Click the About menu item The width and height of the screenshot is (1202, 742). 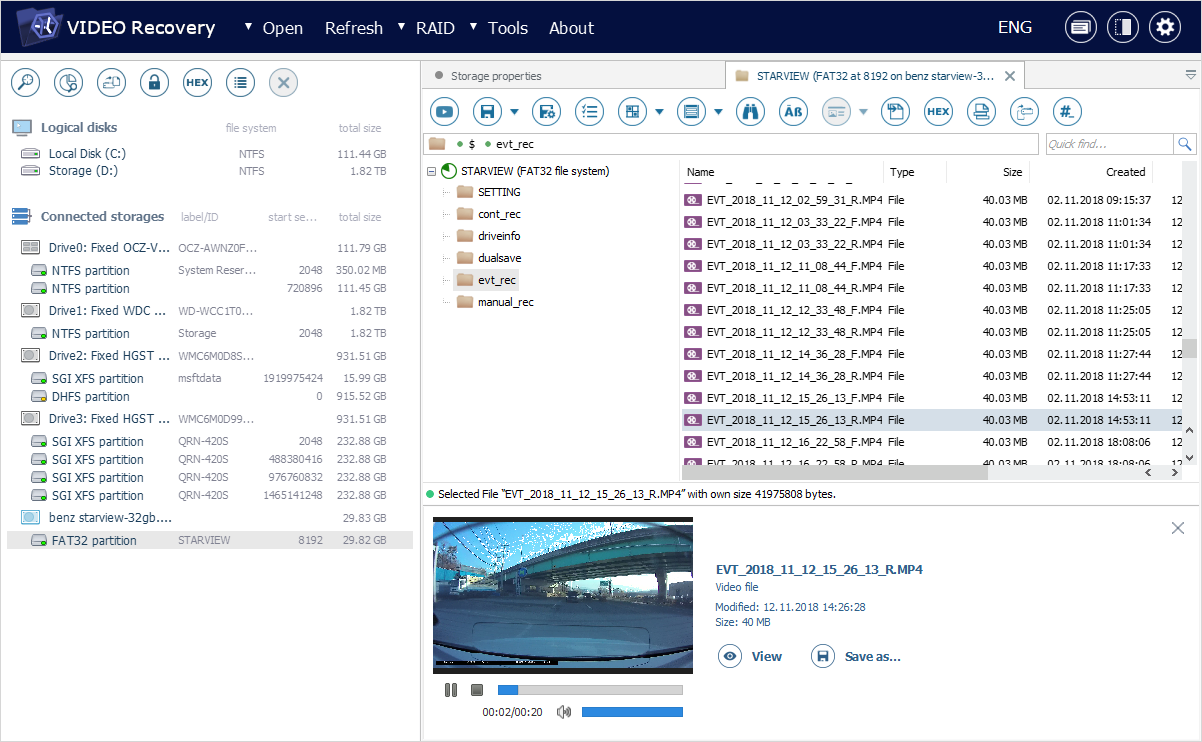pos(571,28)
